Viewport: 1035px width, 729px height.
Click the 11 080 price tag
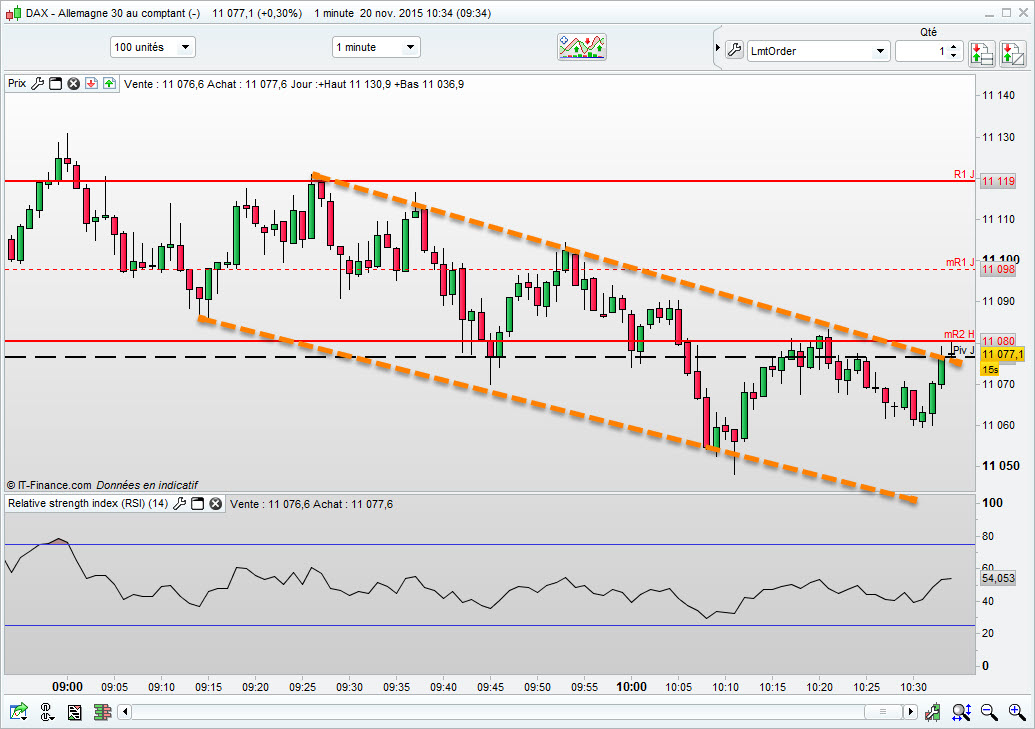[x=998, y=341]
